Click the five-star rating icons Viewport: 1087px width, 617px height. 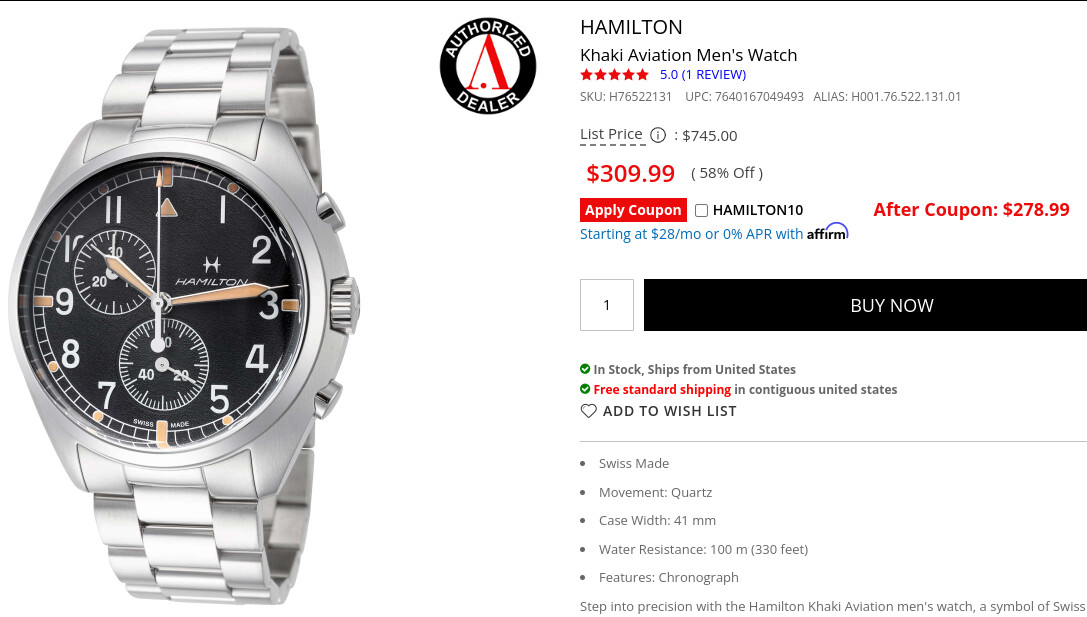[x=614, y=74]
